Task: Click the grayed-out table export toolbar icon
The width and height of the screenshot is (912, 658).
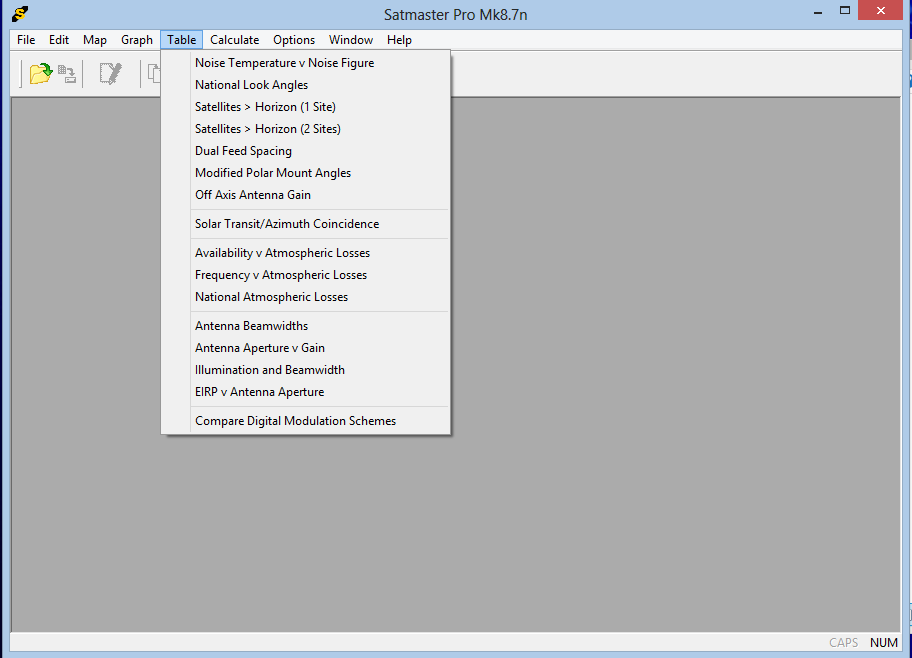Action: (67, 74)
